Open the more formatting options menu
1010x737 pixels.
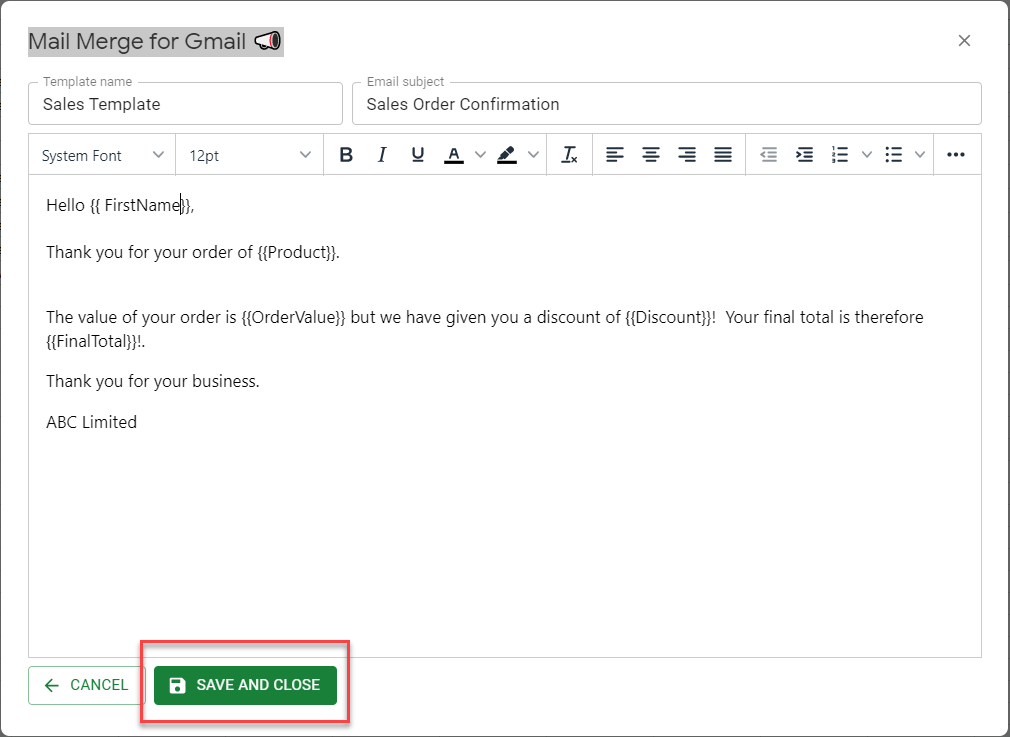(x=956, y=155)
